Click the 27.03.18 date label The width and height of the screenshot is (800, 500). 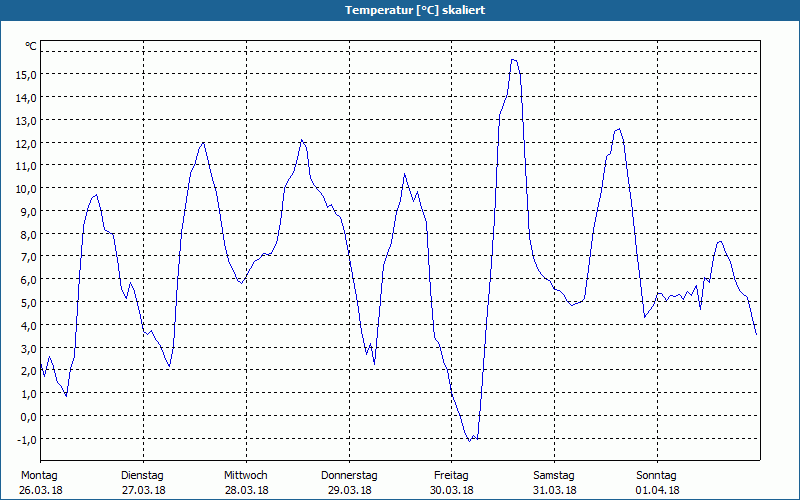click(144, 490)
